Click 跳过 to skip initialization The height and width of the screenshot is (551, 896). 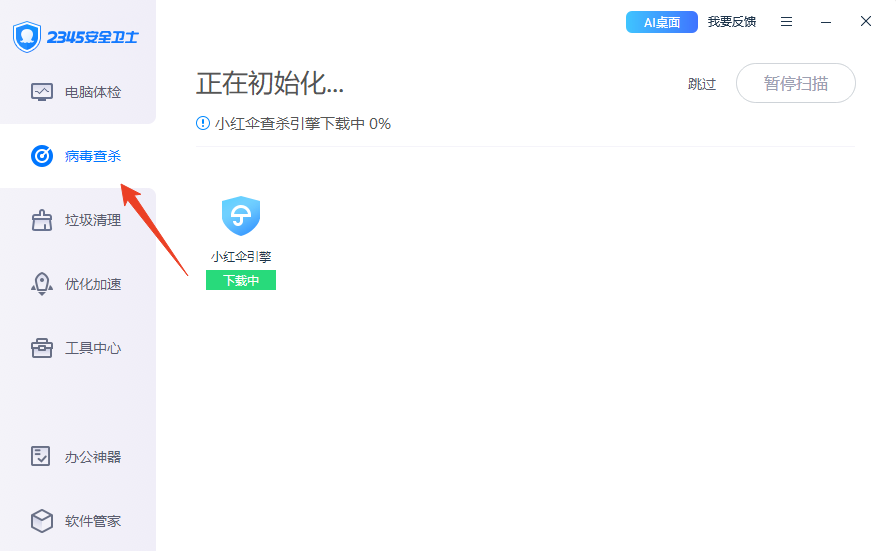click(702, 84)
